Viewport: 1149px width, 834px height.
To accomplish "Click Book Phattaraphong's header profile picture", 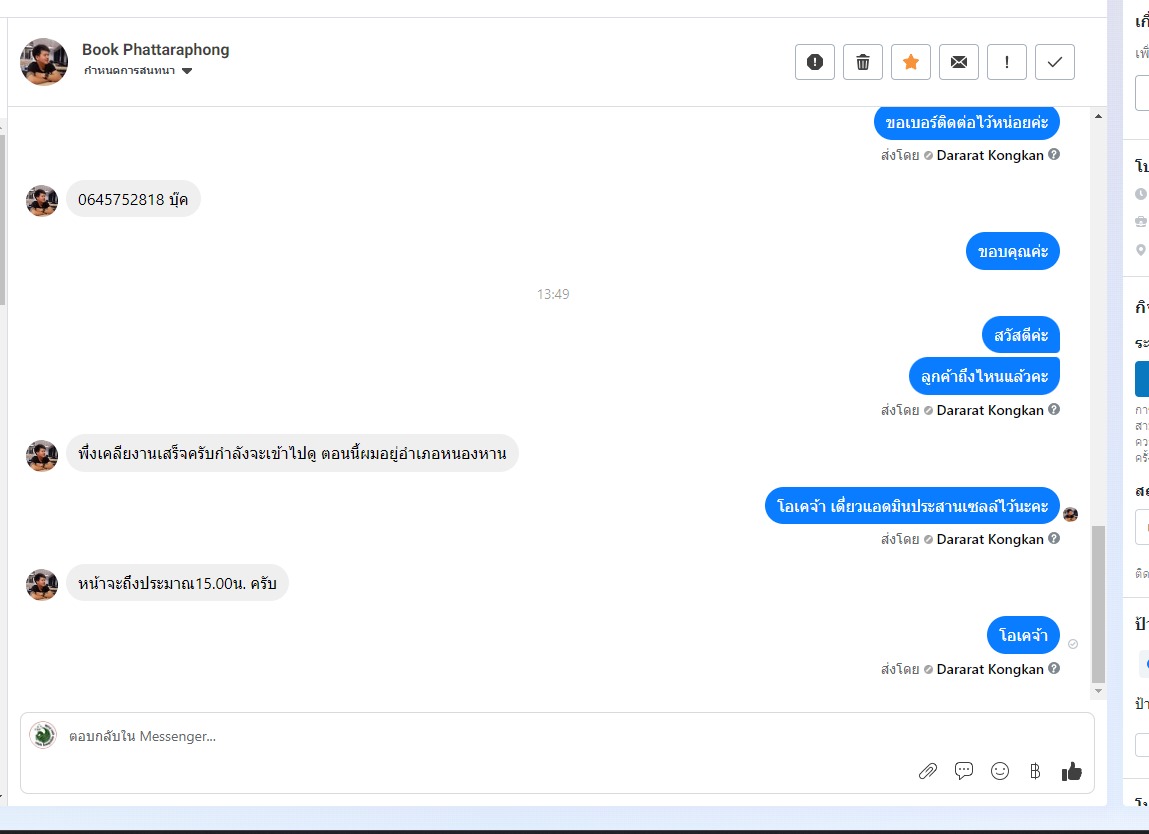I will (44, 62).
